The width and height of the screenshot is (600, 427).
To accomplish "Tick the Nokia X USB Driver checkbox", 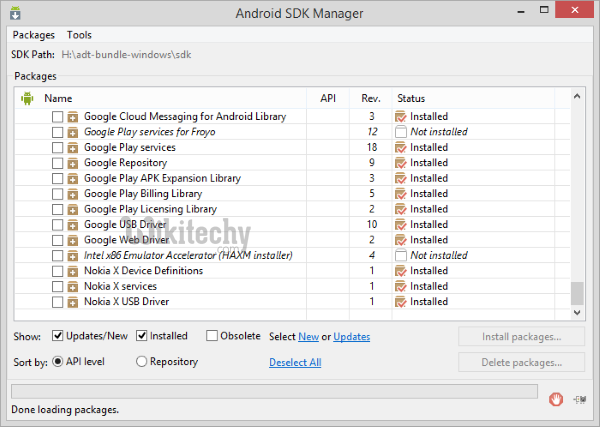I will tap(57, 302).
